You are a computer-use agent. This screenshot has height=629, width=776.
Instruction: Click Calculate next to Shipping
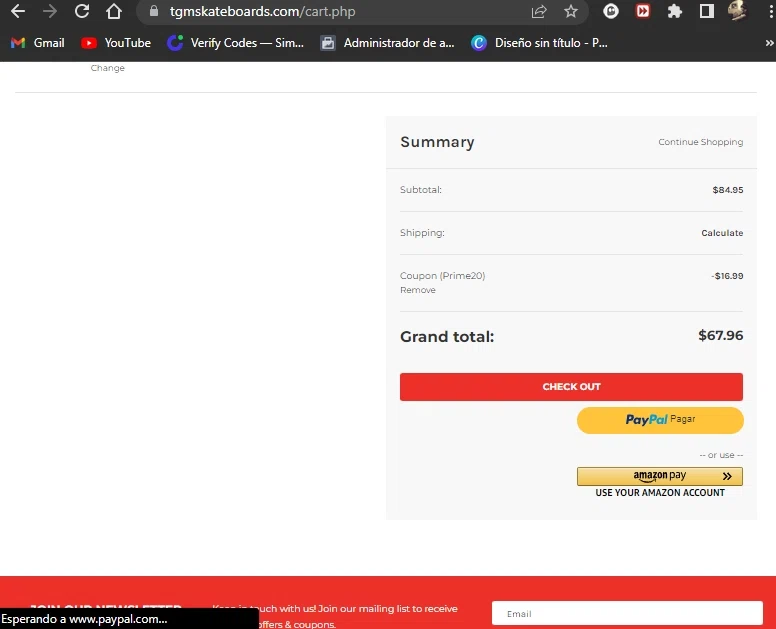[722, 233]
